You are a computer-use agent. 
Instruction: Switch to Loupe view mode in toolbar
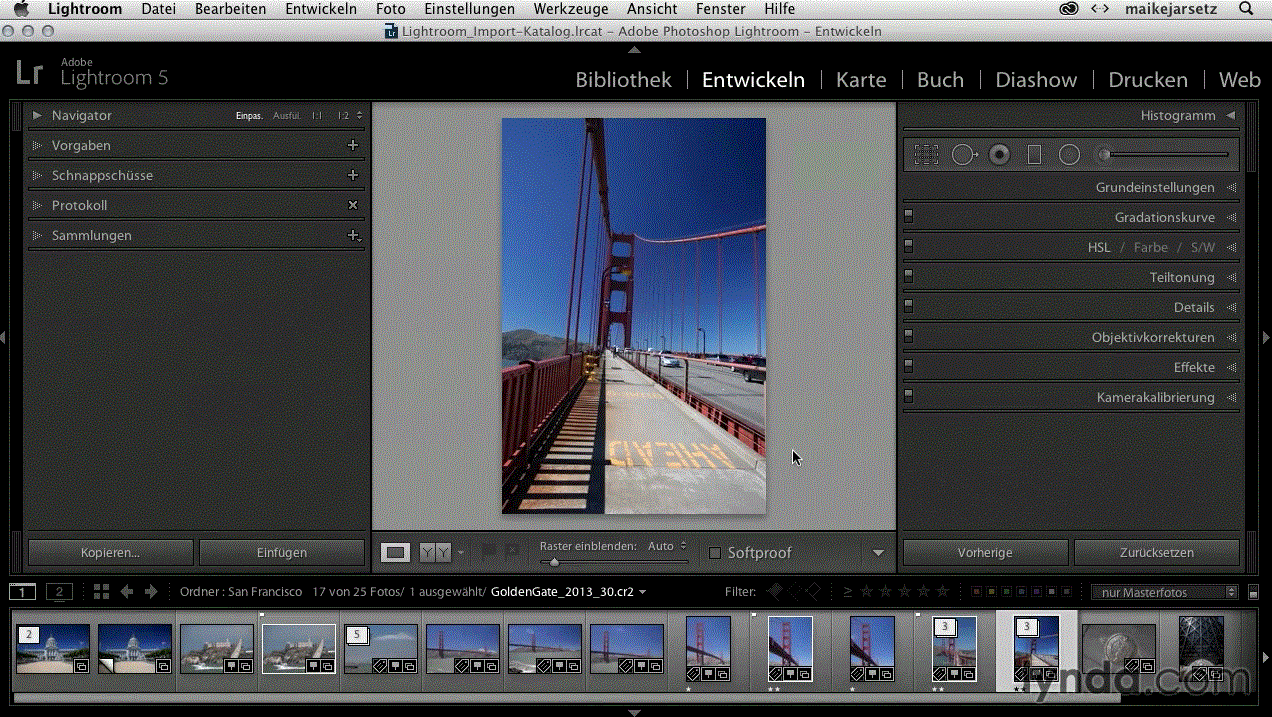point(396,552)
